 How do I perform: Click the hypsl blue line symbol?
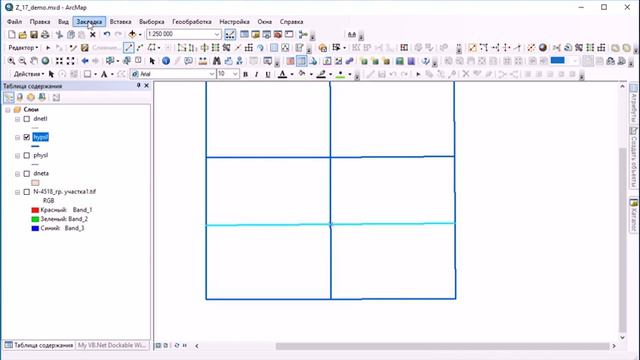35,146
